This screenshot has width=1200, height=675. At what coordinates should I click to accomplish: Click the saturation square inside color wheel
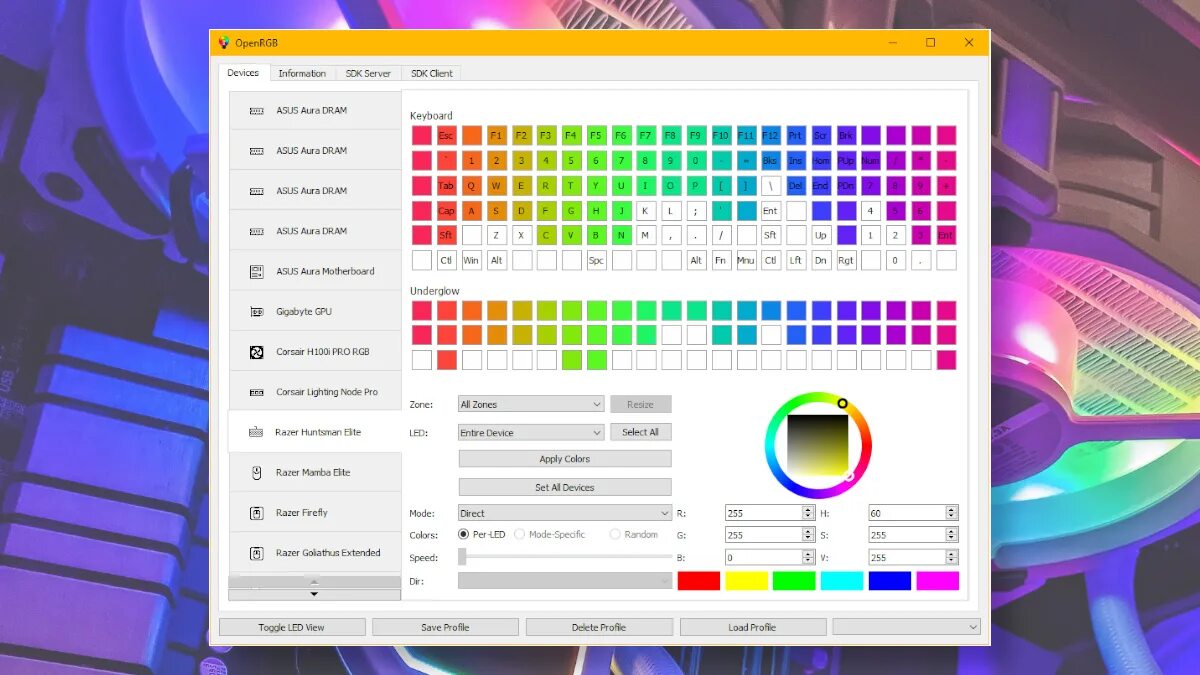click(x=818, y=445)
